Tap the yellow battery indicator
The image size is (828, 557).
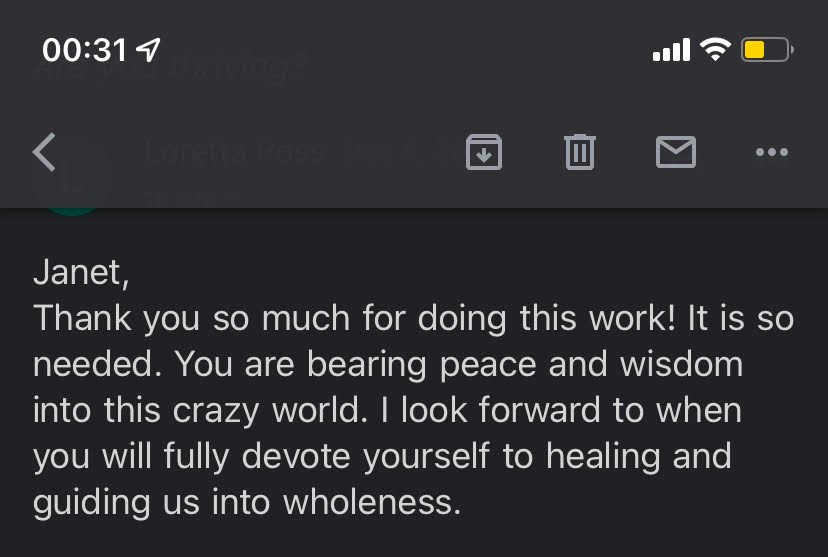(x=767, y=50)
